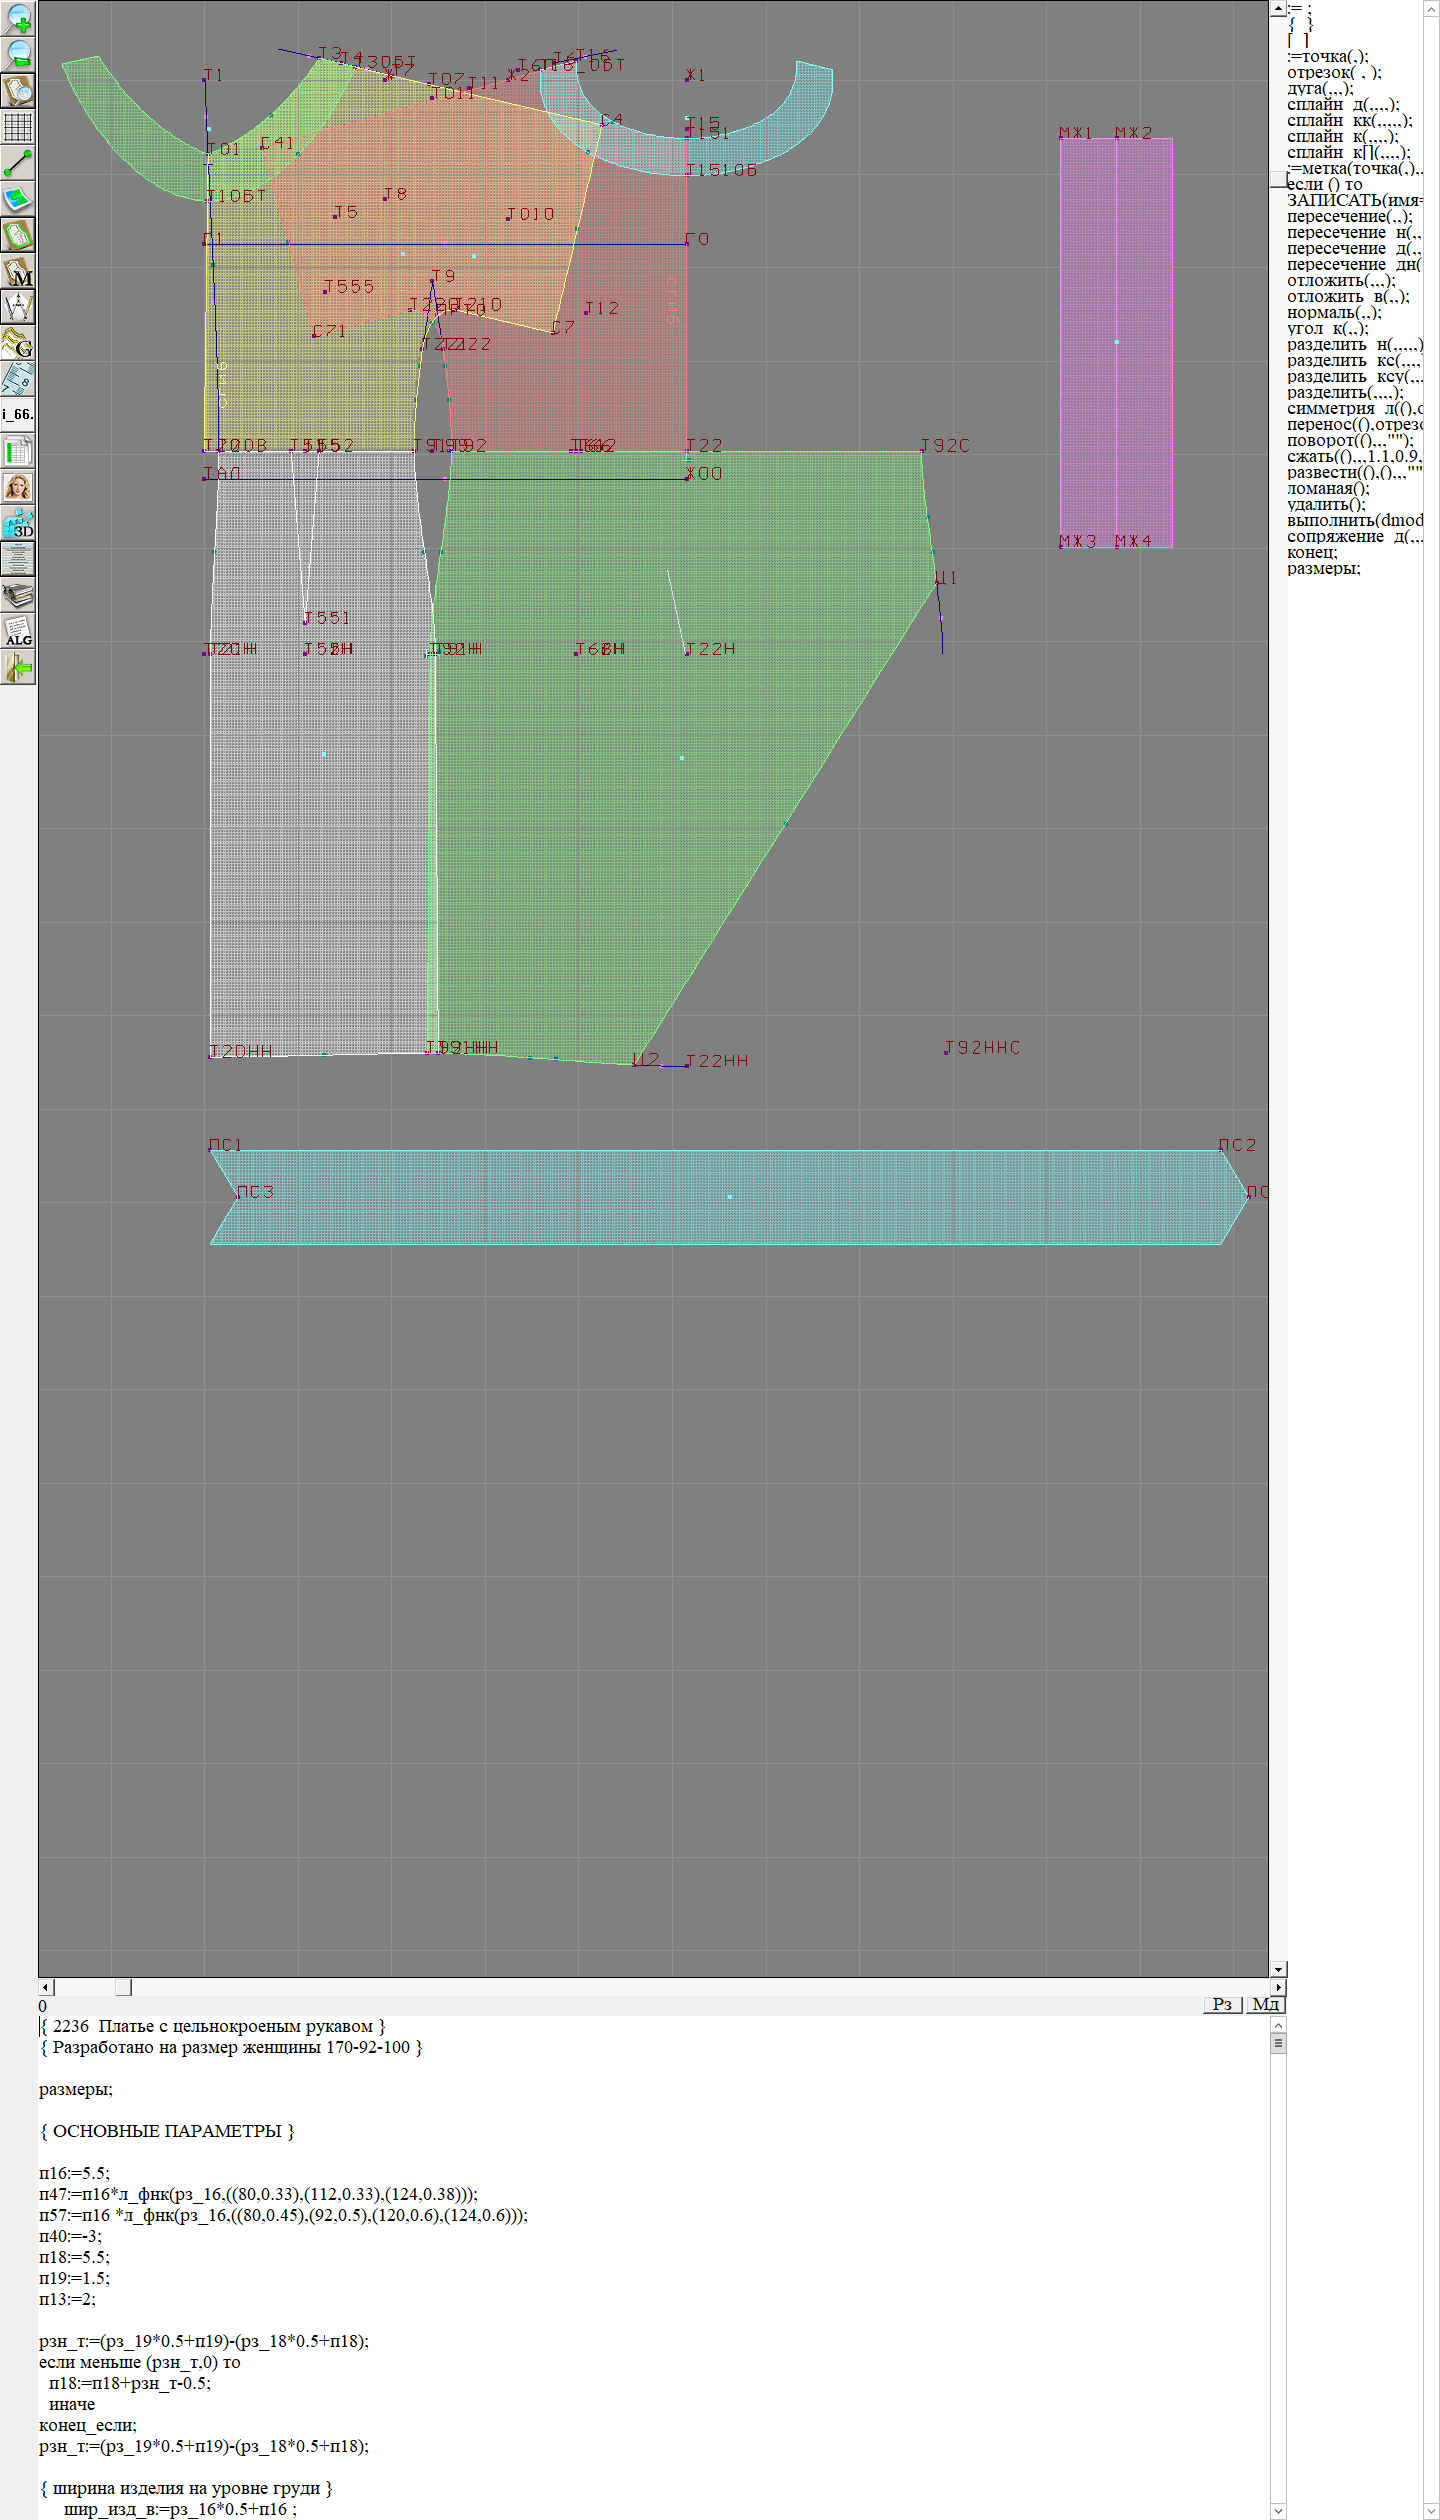Select 'симметрия л' command in the list
1440x2520 pixels.
click(1353, 409)
